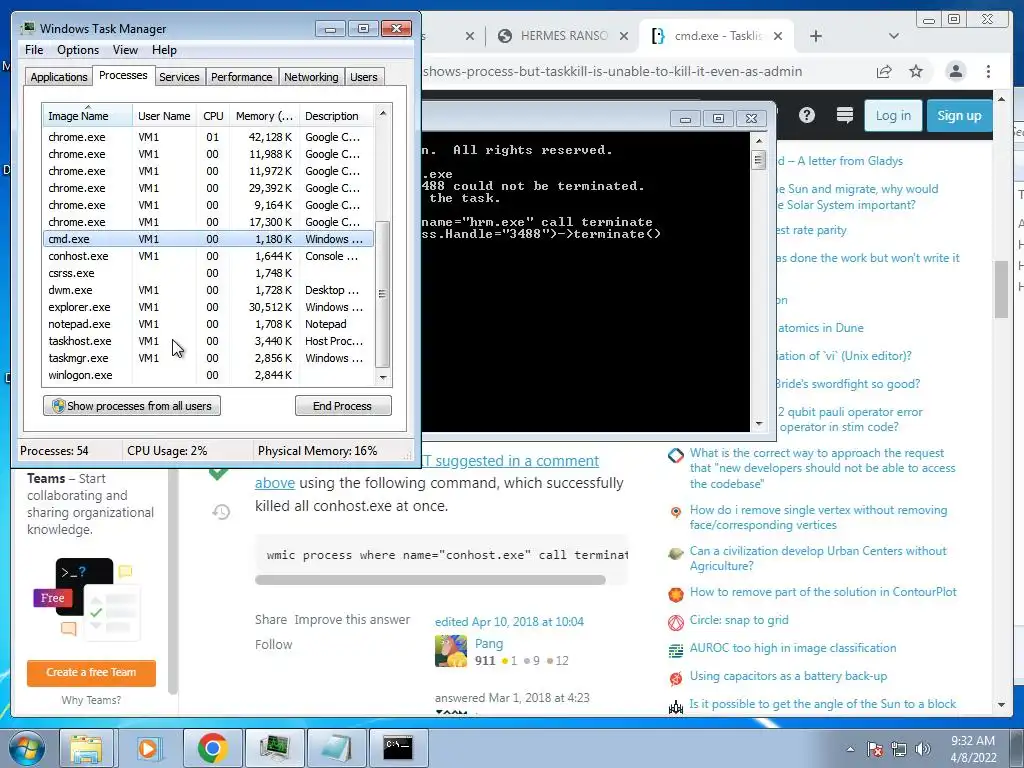Select the conhost.exe process row
1024x768 pixels.
click(208, 256)
